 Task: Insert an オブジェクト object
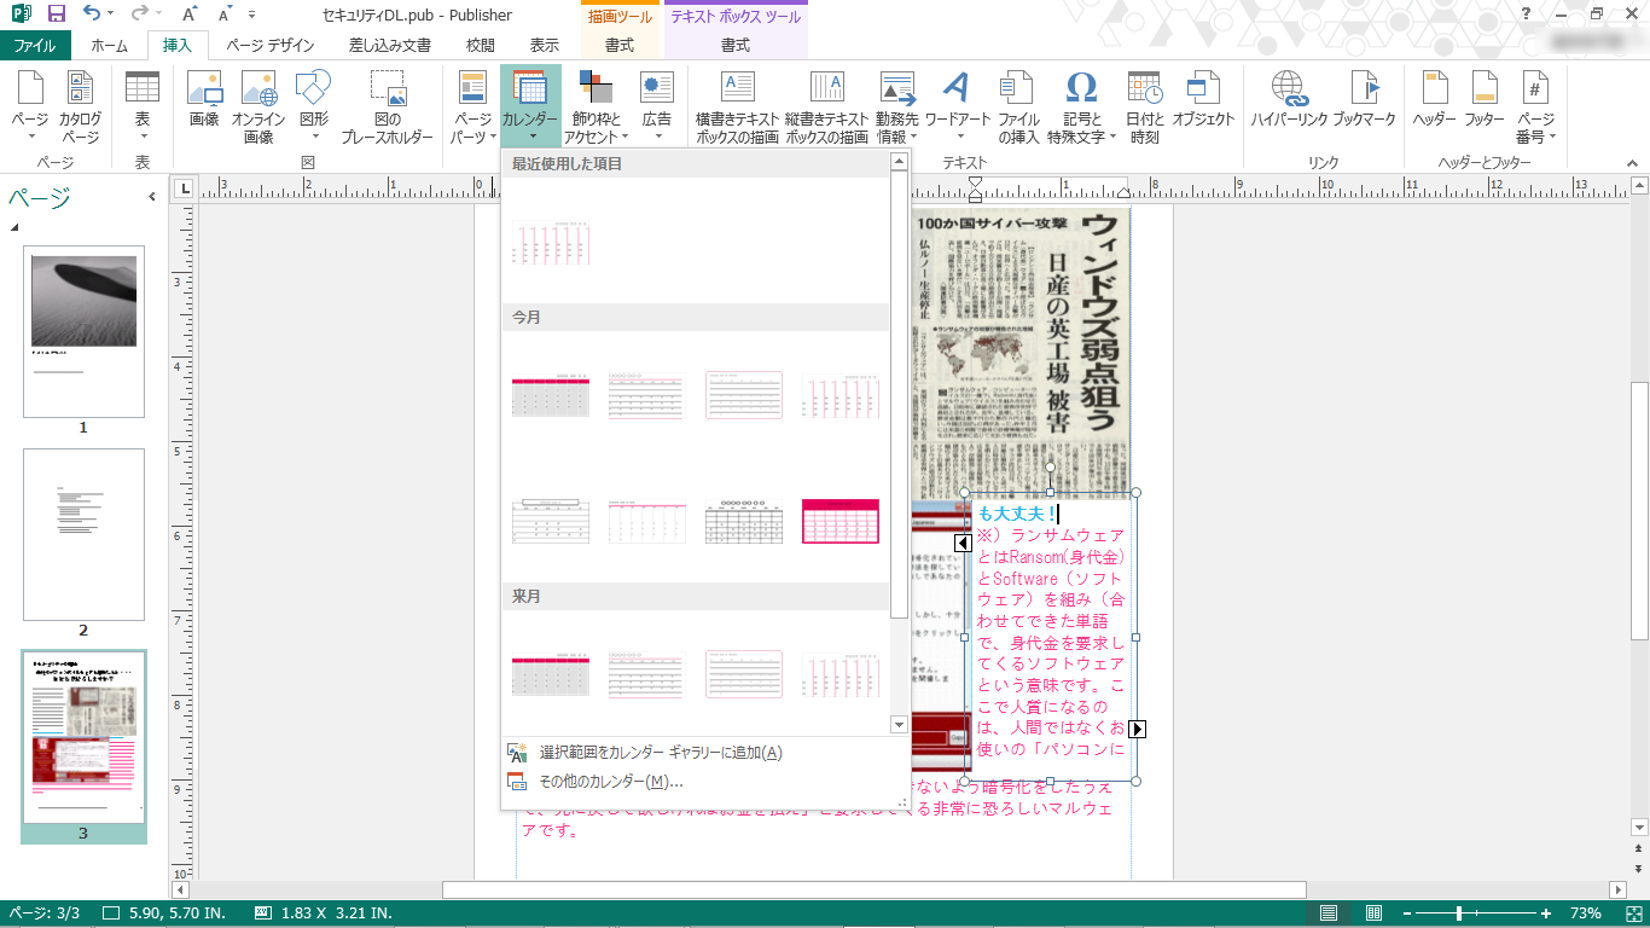[1203, 100]
